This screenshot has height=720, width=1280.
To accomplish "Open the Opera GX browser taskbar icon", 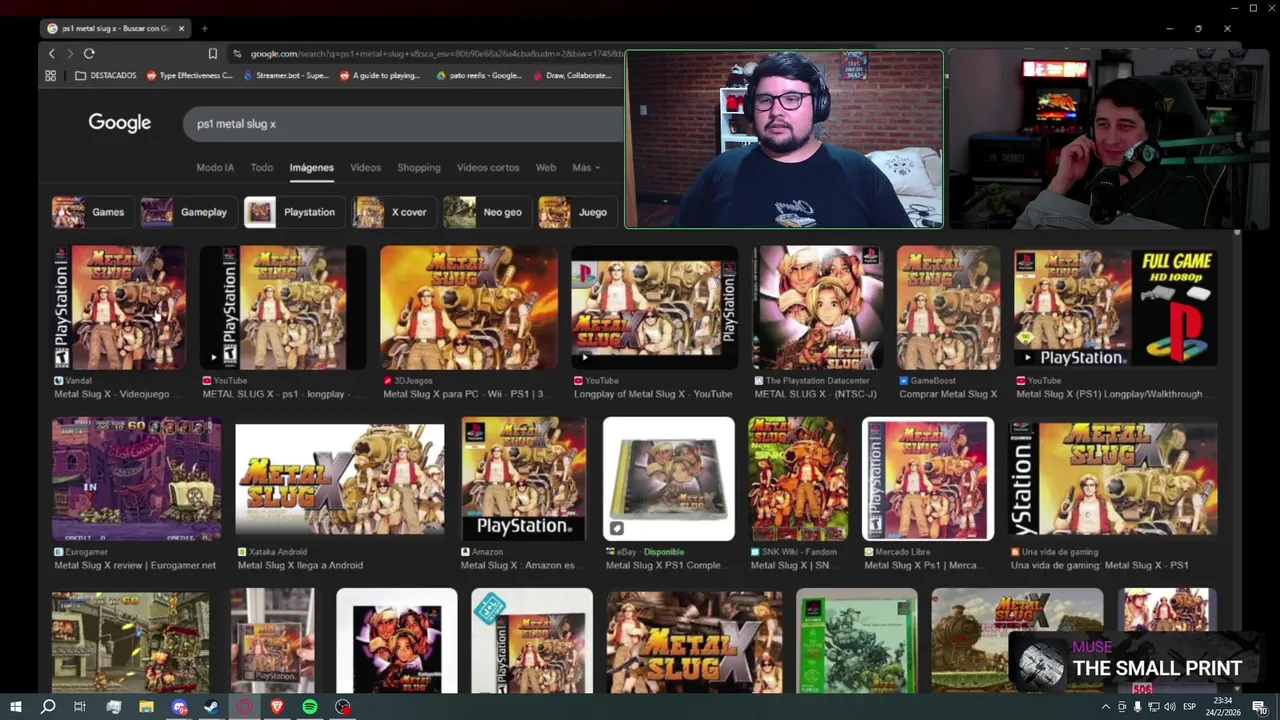I will 245,707.
